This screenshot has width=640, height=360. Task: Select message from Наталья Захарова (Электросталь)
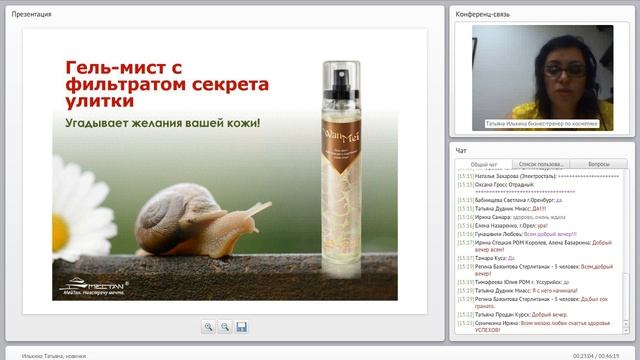click(538, 176)
